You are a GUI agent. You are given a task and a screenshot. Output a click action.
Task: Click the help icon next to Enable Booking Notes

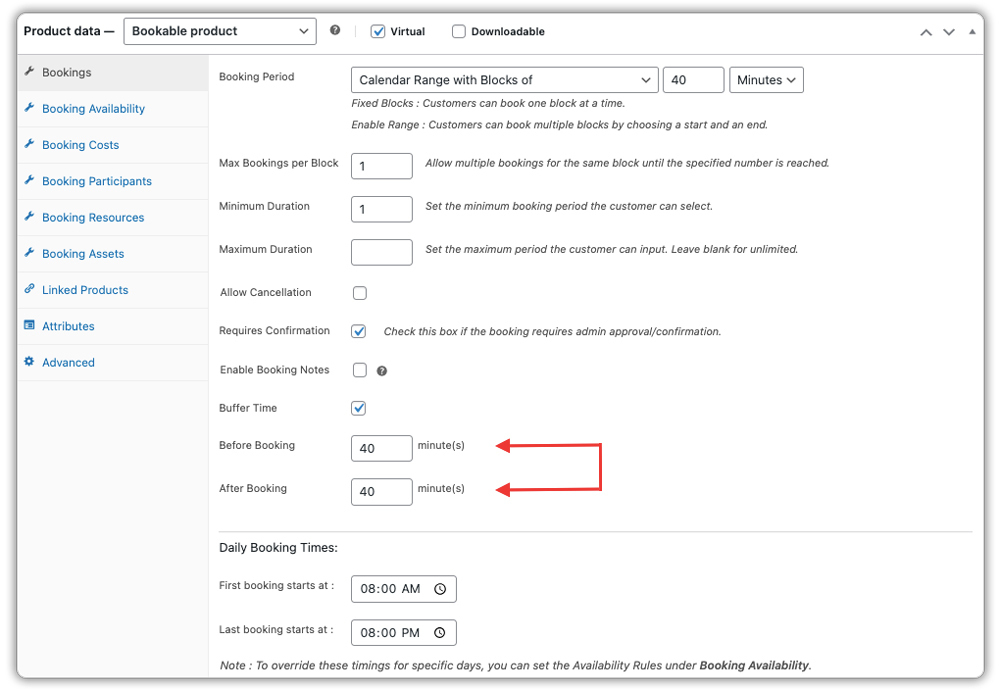(382, 371)
